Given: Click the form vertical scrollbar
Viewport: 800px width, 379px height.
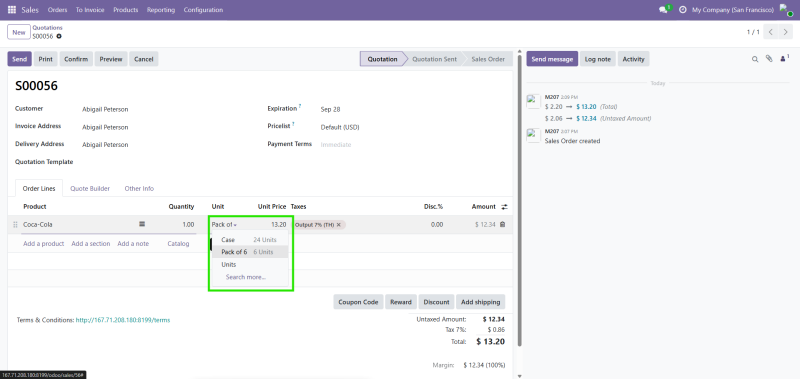Looking at the screenshot, I should pos(520,199).
